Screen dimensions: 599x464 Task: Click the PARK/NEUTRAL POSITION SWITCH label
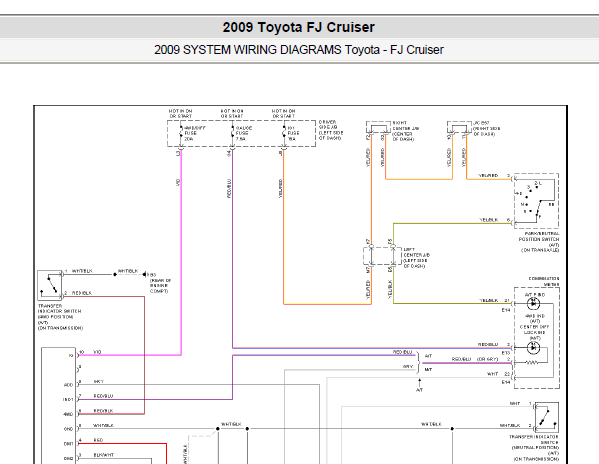(x=539, y=242)
